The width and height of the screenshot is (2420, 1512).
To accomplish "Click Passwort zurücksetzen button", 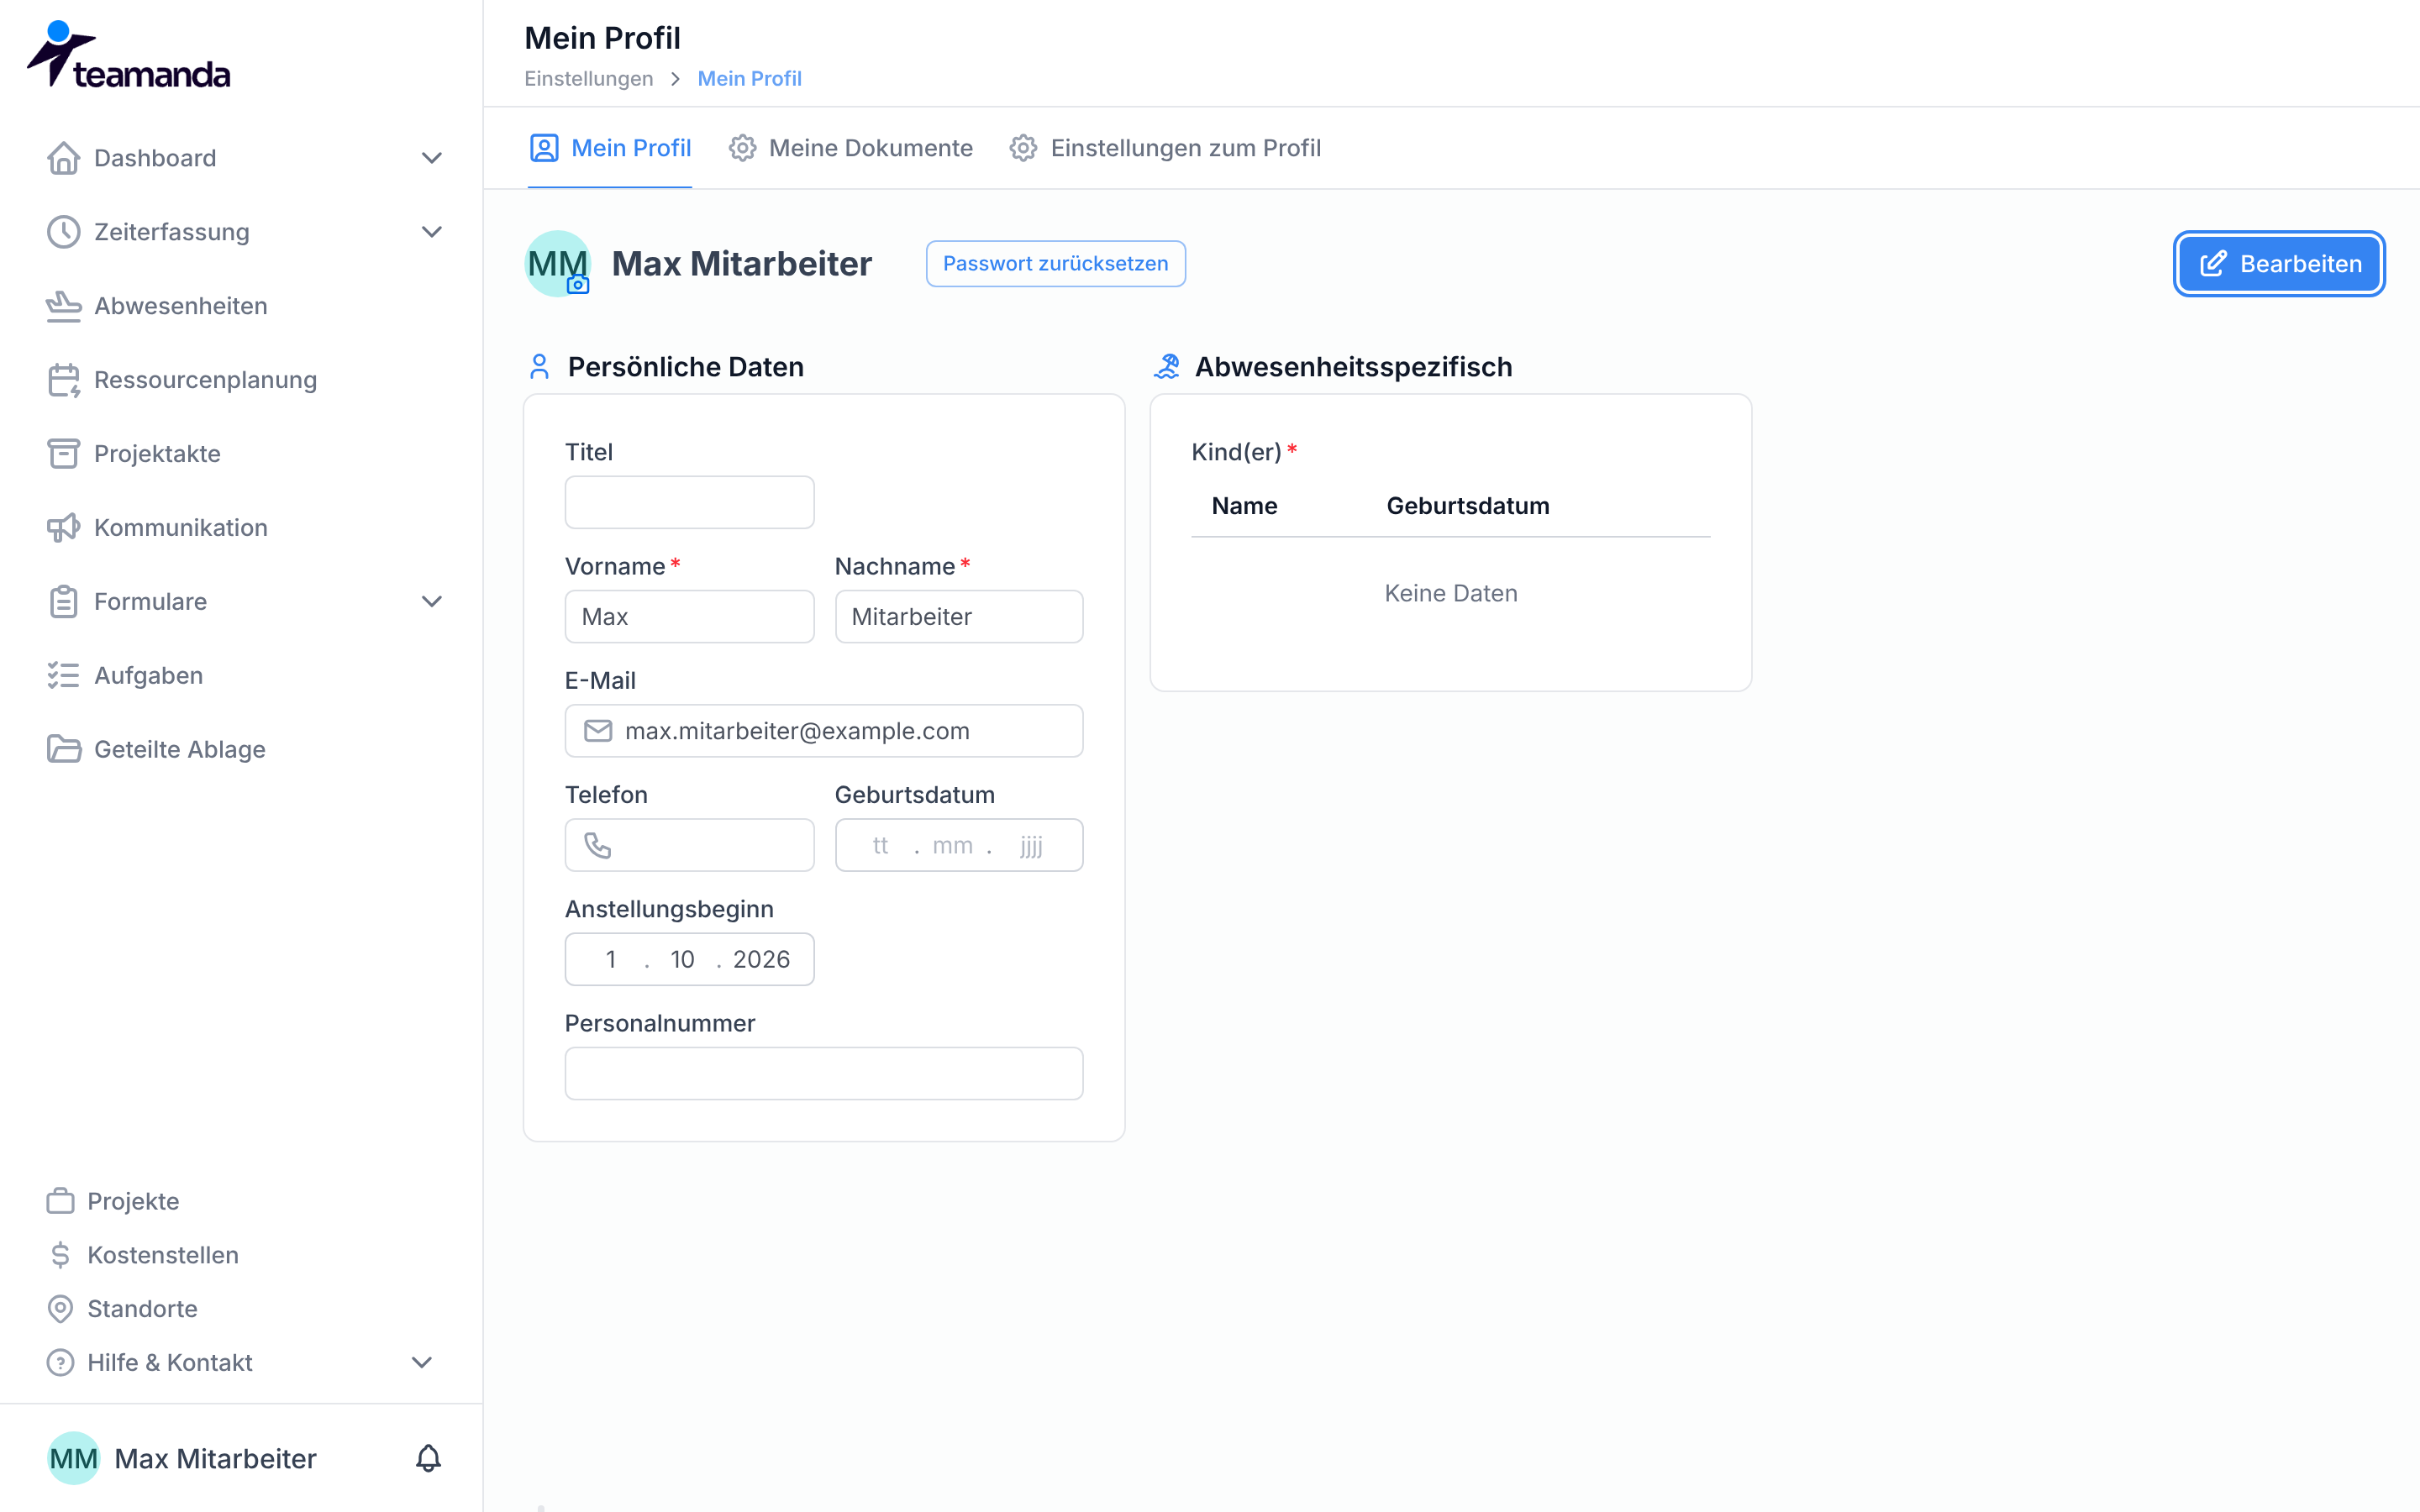I will click(1055, 264).
